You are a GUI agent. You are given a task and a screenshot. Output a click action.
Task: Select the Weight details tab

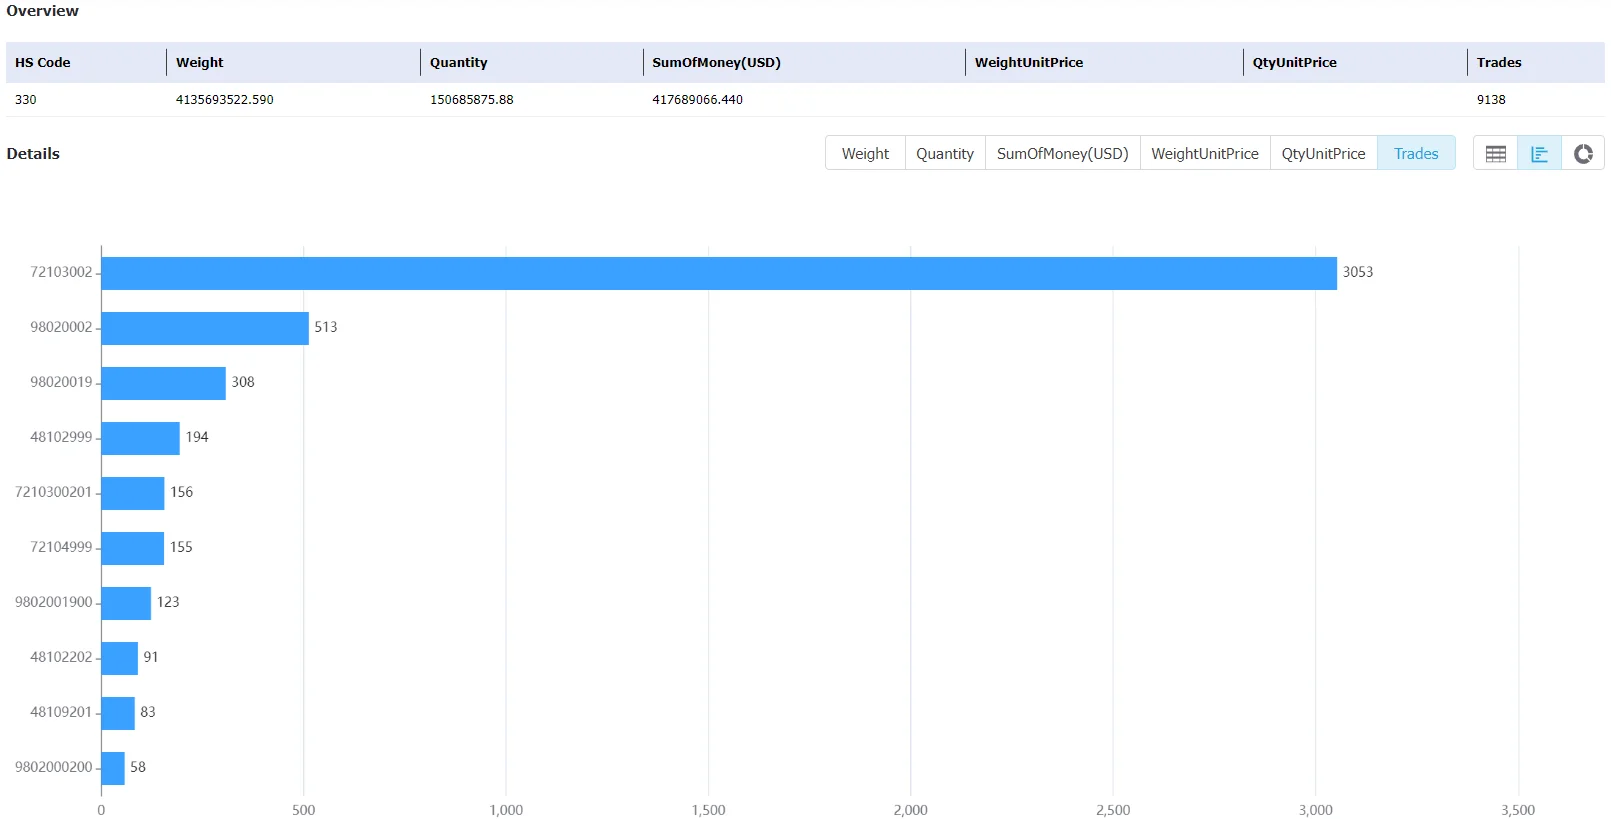tap(865, 154)
